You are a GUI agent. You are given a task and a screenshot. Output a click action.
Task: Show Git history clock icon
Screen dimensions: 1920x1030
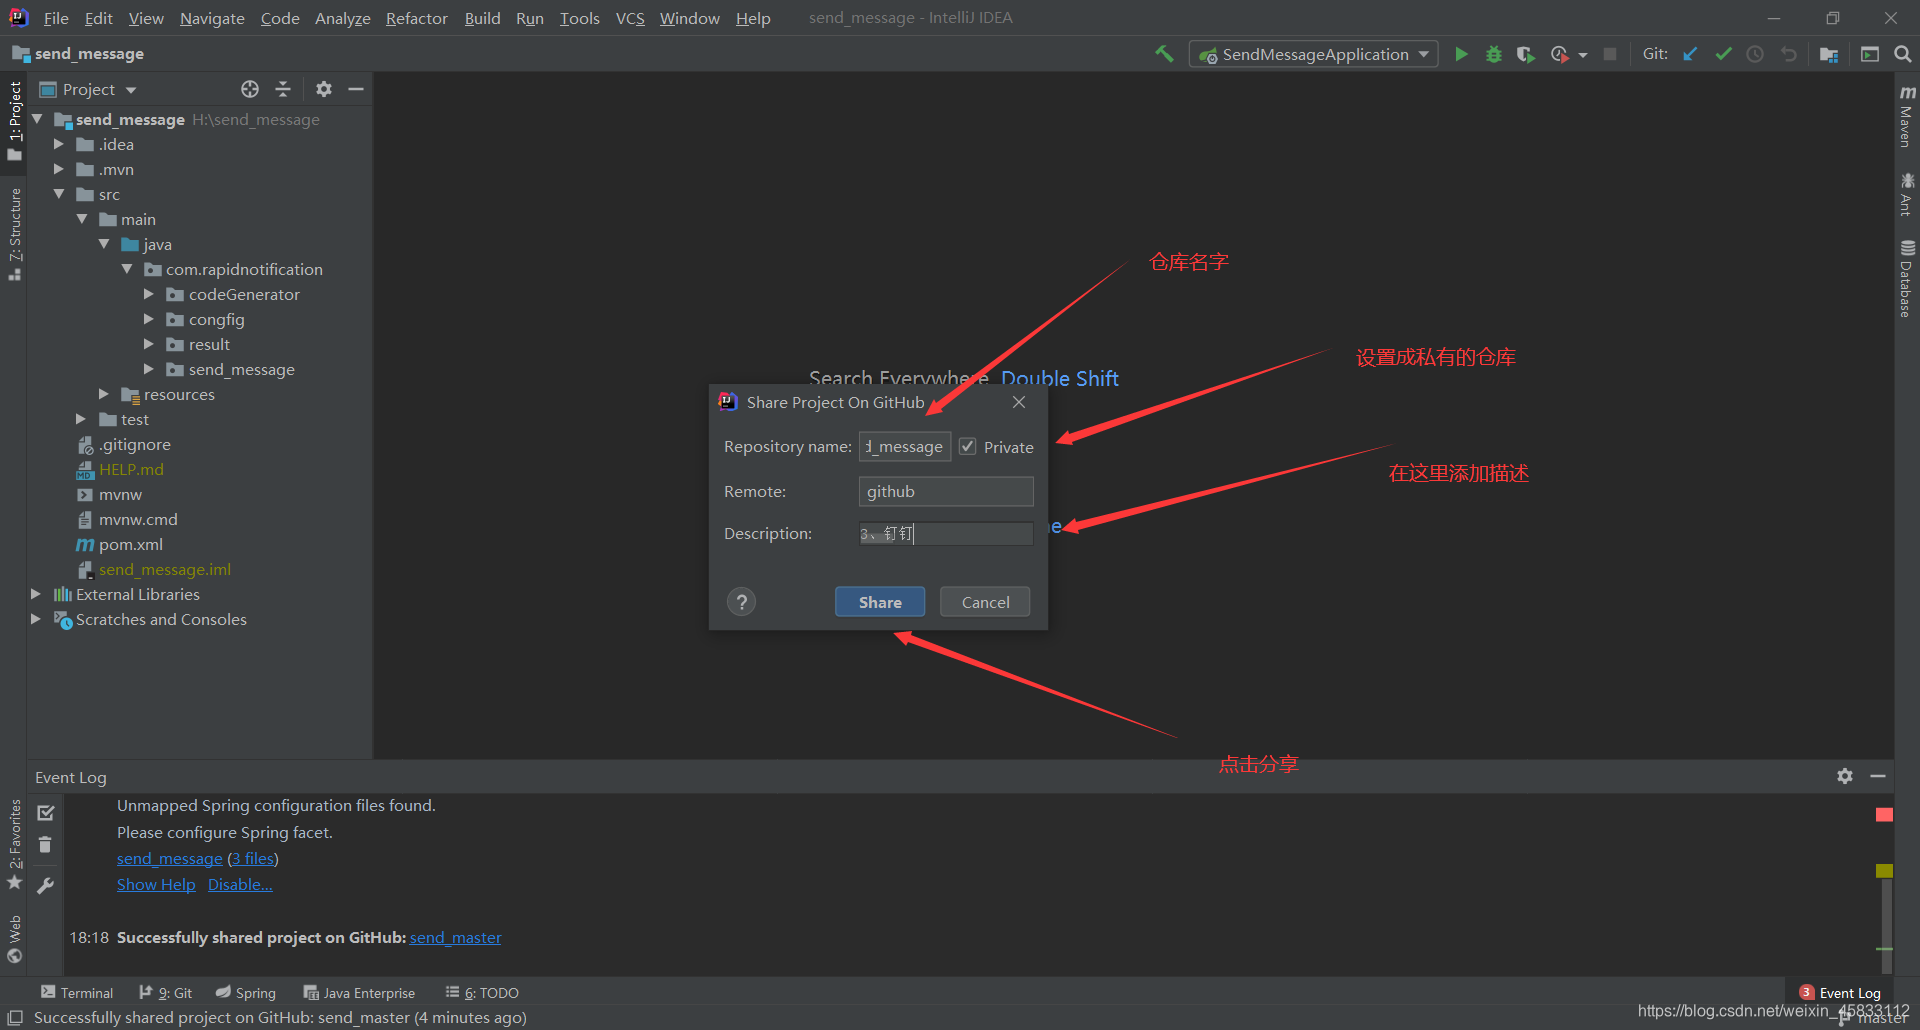[1755, 54]
